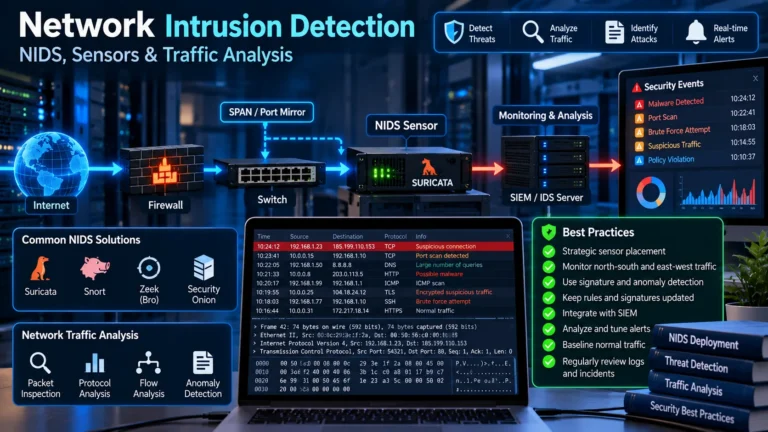
Task: Toggle the Baseline normal traffic checkmark
Action: tap(549, 345)
